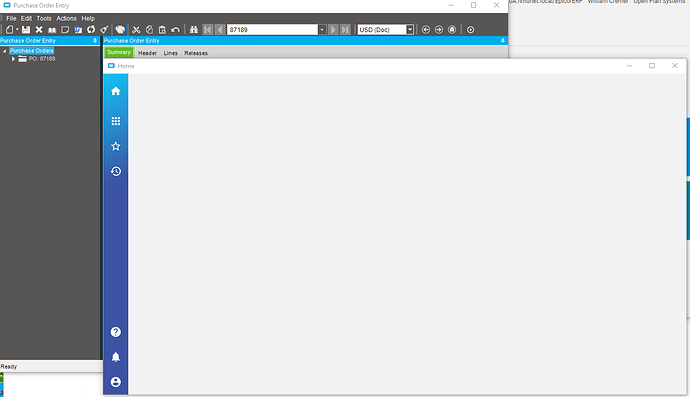Click the Undo arrow icon
This screenshot has width=690, height=397.
[175, 29]
